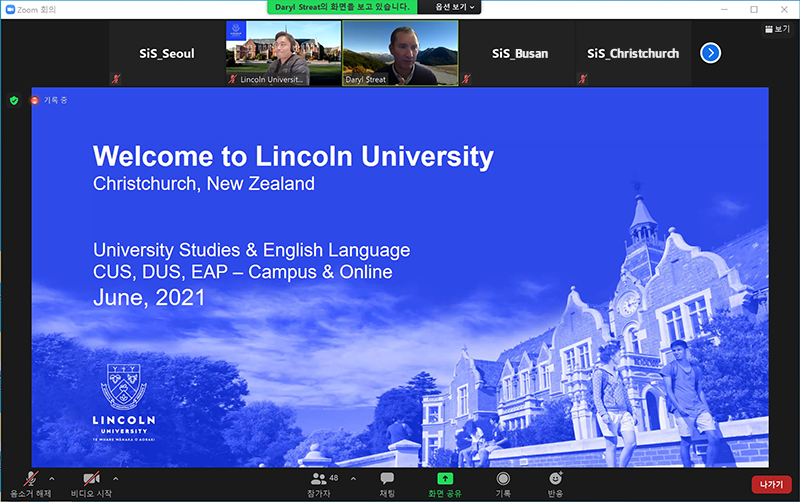Click 'Welcome to Lincoln University' slide title

pyautogui.click(x=293, y=156)
